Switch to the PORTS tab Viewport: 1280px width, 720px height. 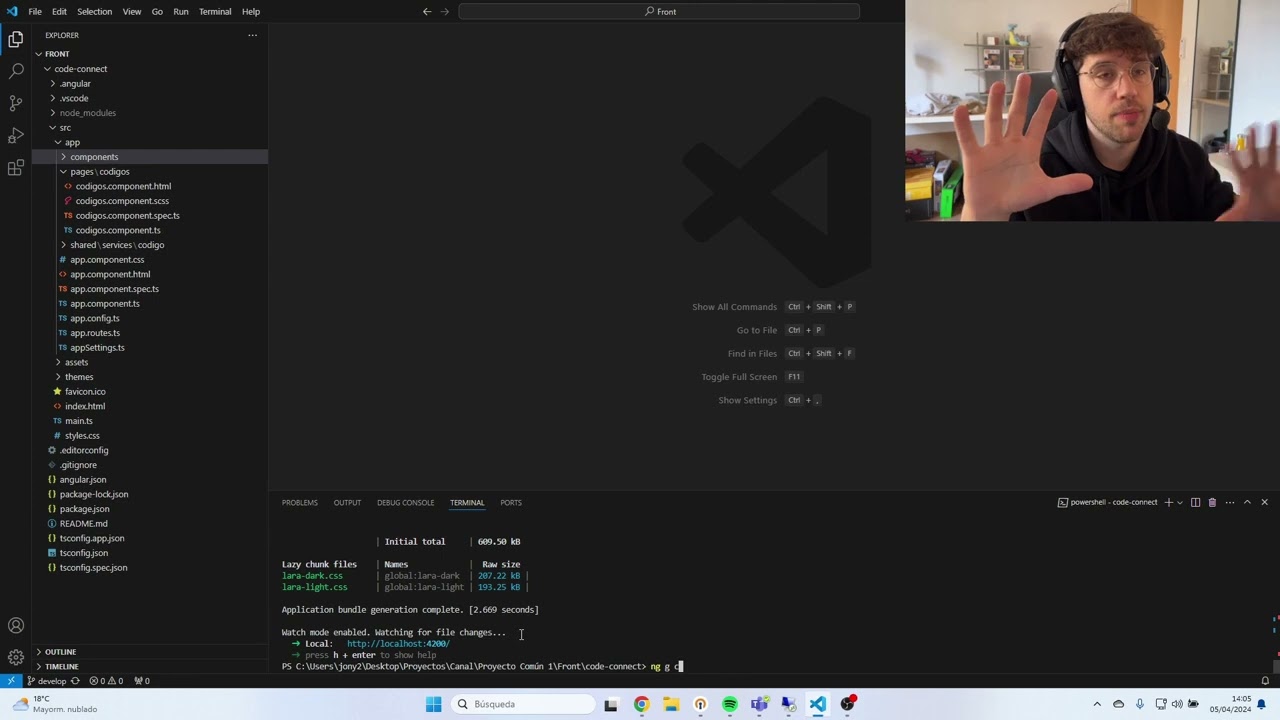pos(511,502)
